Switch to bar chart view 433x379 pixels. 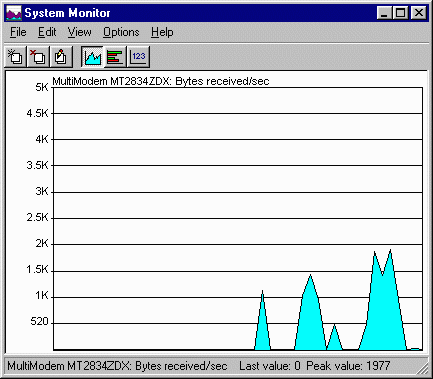coord(115,57)
